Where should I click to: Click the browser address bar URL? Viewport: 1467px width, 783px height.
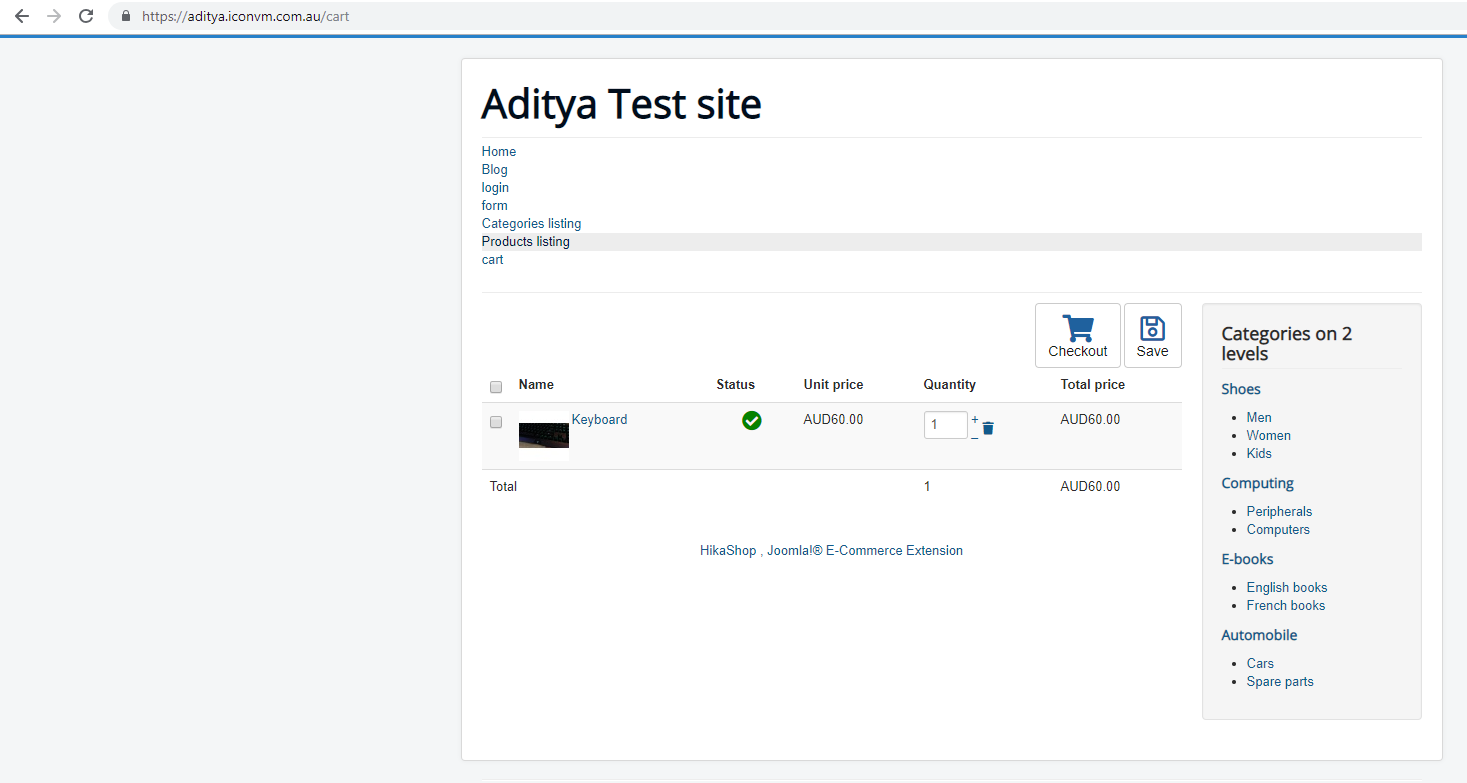pyautogui.click(x=245, y=16)
